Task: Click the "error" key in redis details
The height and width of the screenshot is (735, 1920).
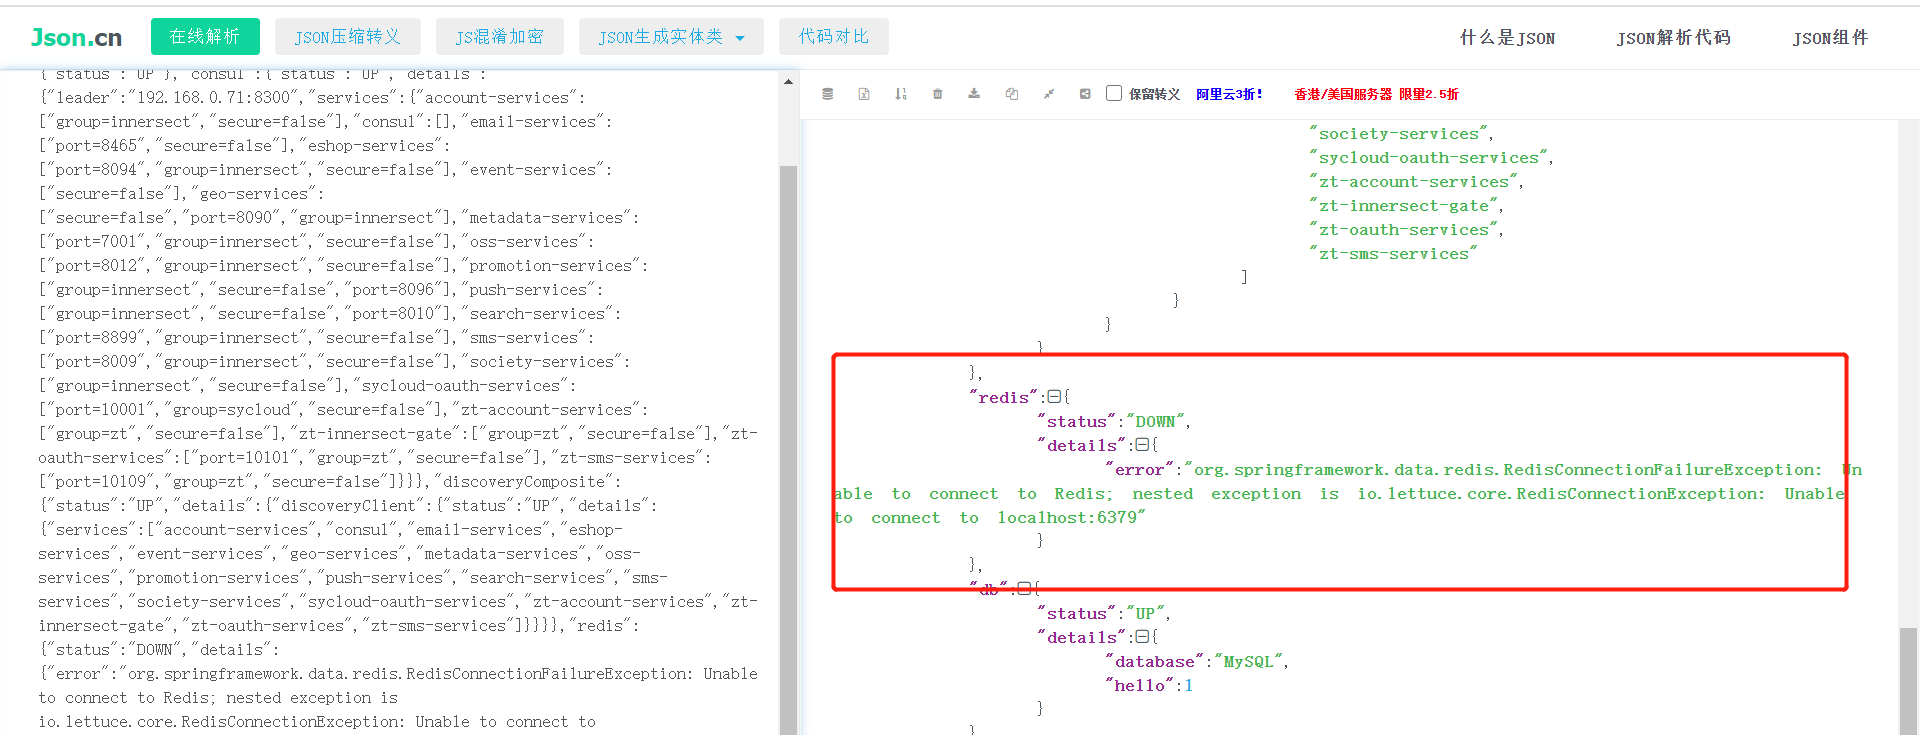Action: pyautogui.click(x=1139, y=470)
